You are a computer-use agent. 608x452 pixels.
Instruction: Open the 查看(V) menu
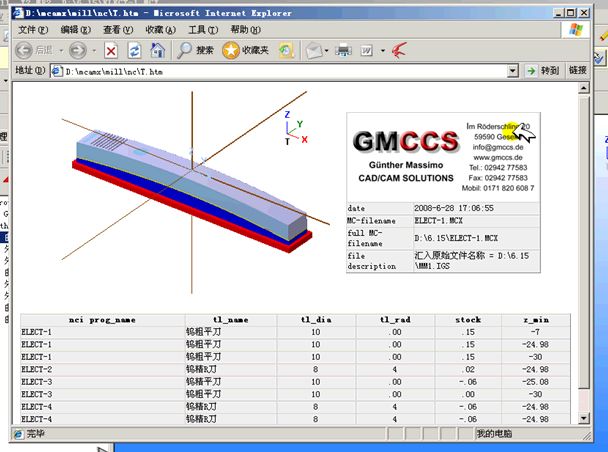118,29
